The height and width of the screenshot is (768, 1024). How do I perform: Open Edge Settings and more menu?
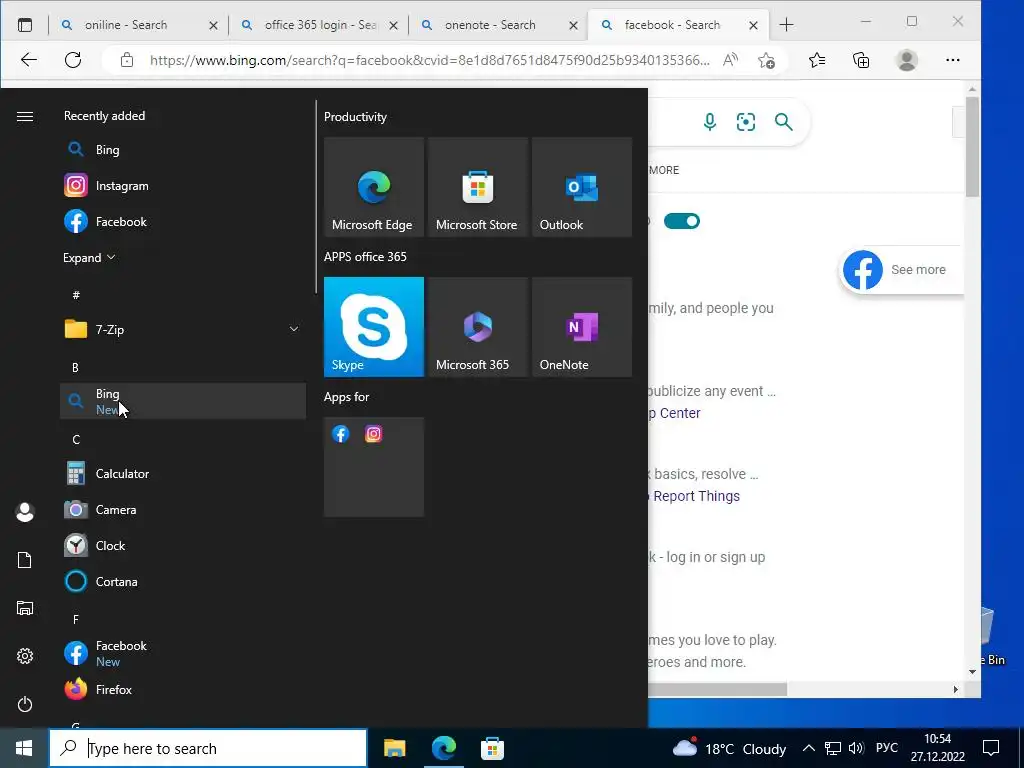(953, 60)
